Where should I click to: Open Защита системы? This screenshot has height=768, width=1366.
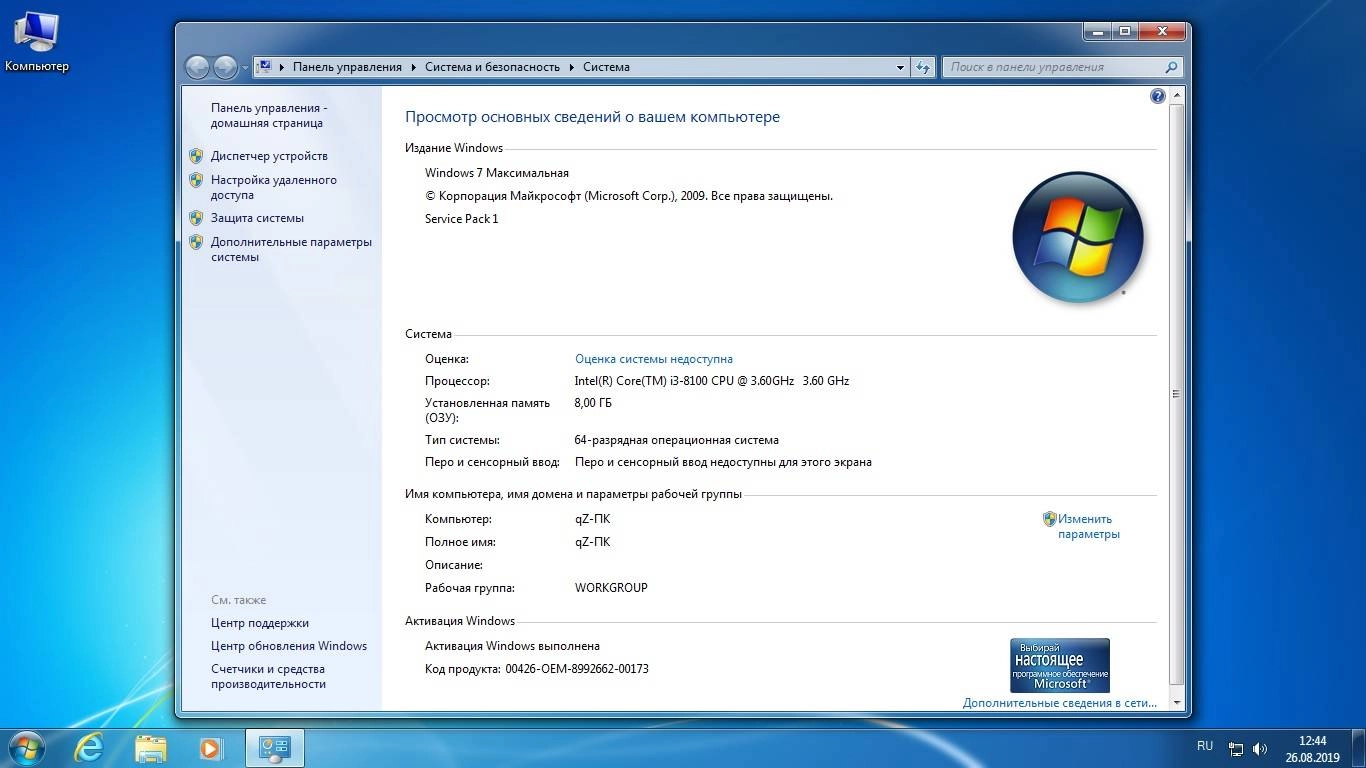(x=257, y=218)
